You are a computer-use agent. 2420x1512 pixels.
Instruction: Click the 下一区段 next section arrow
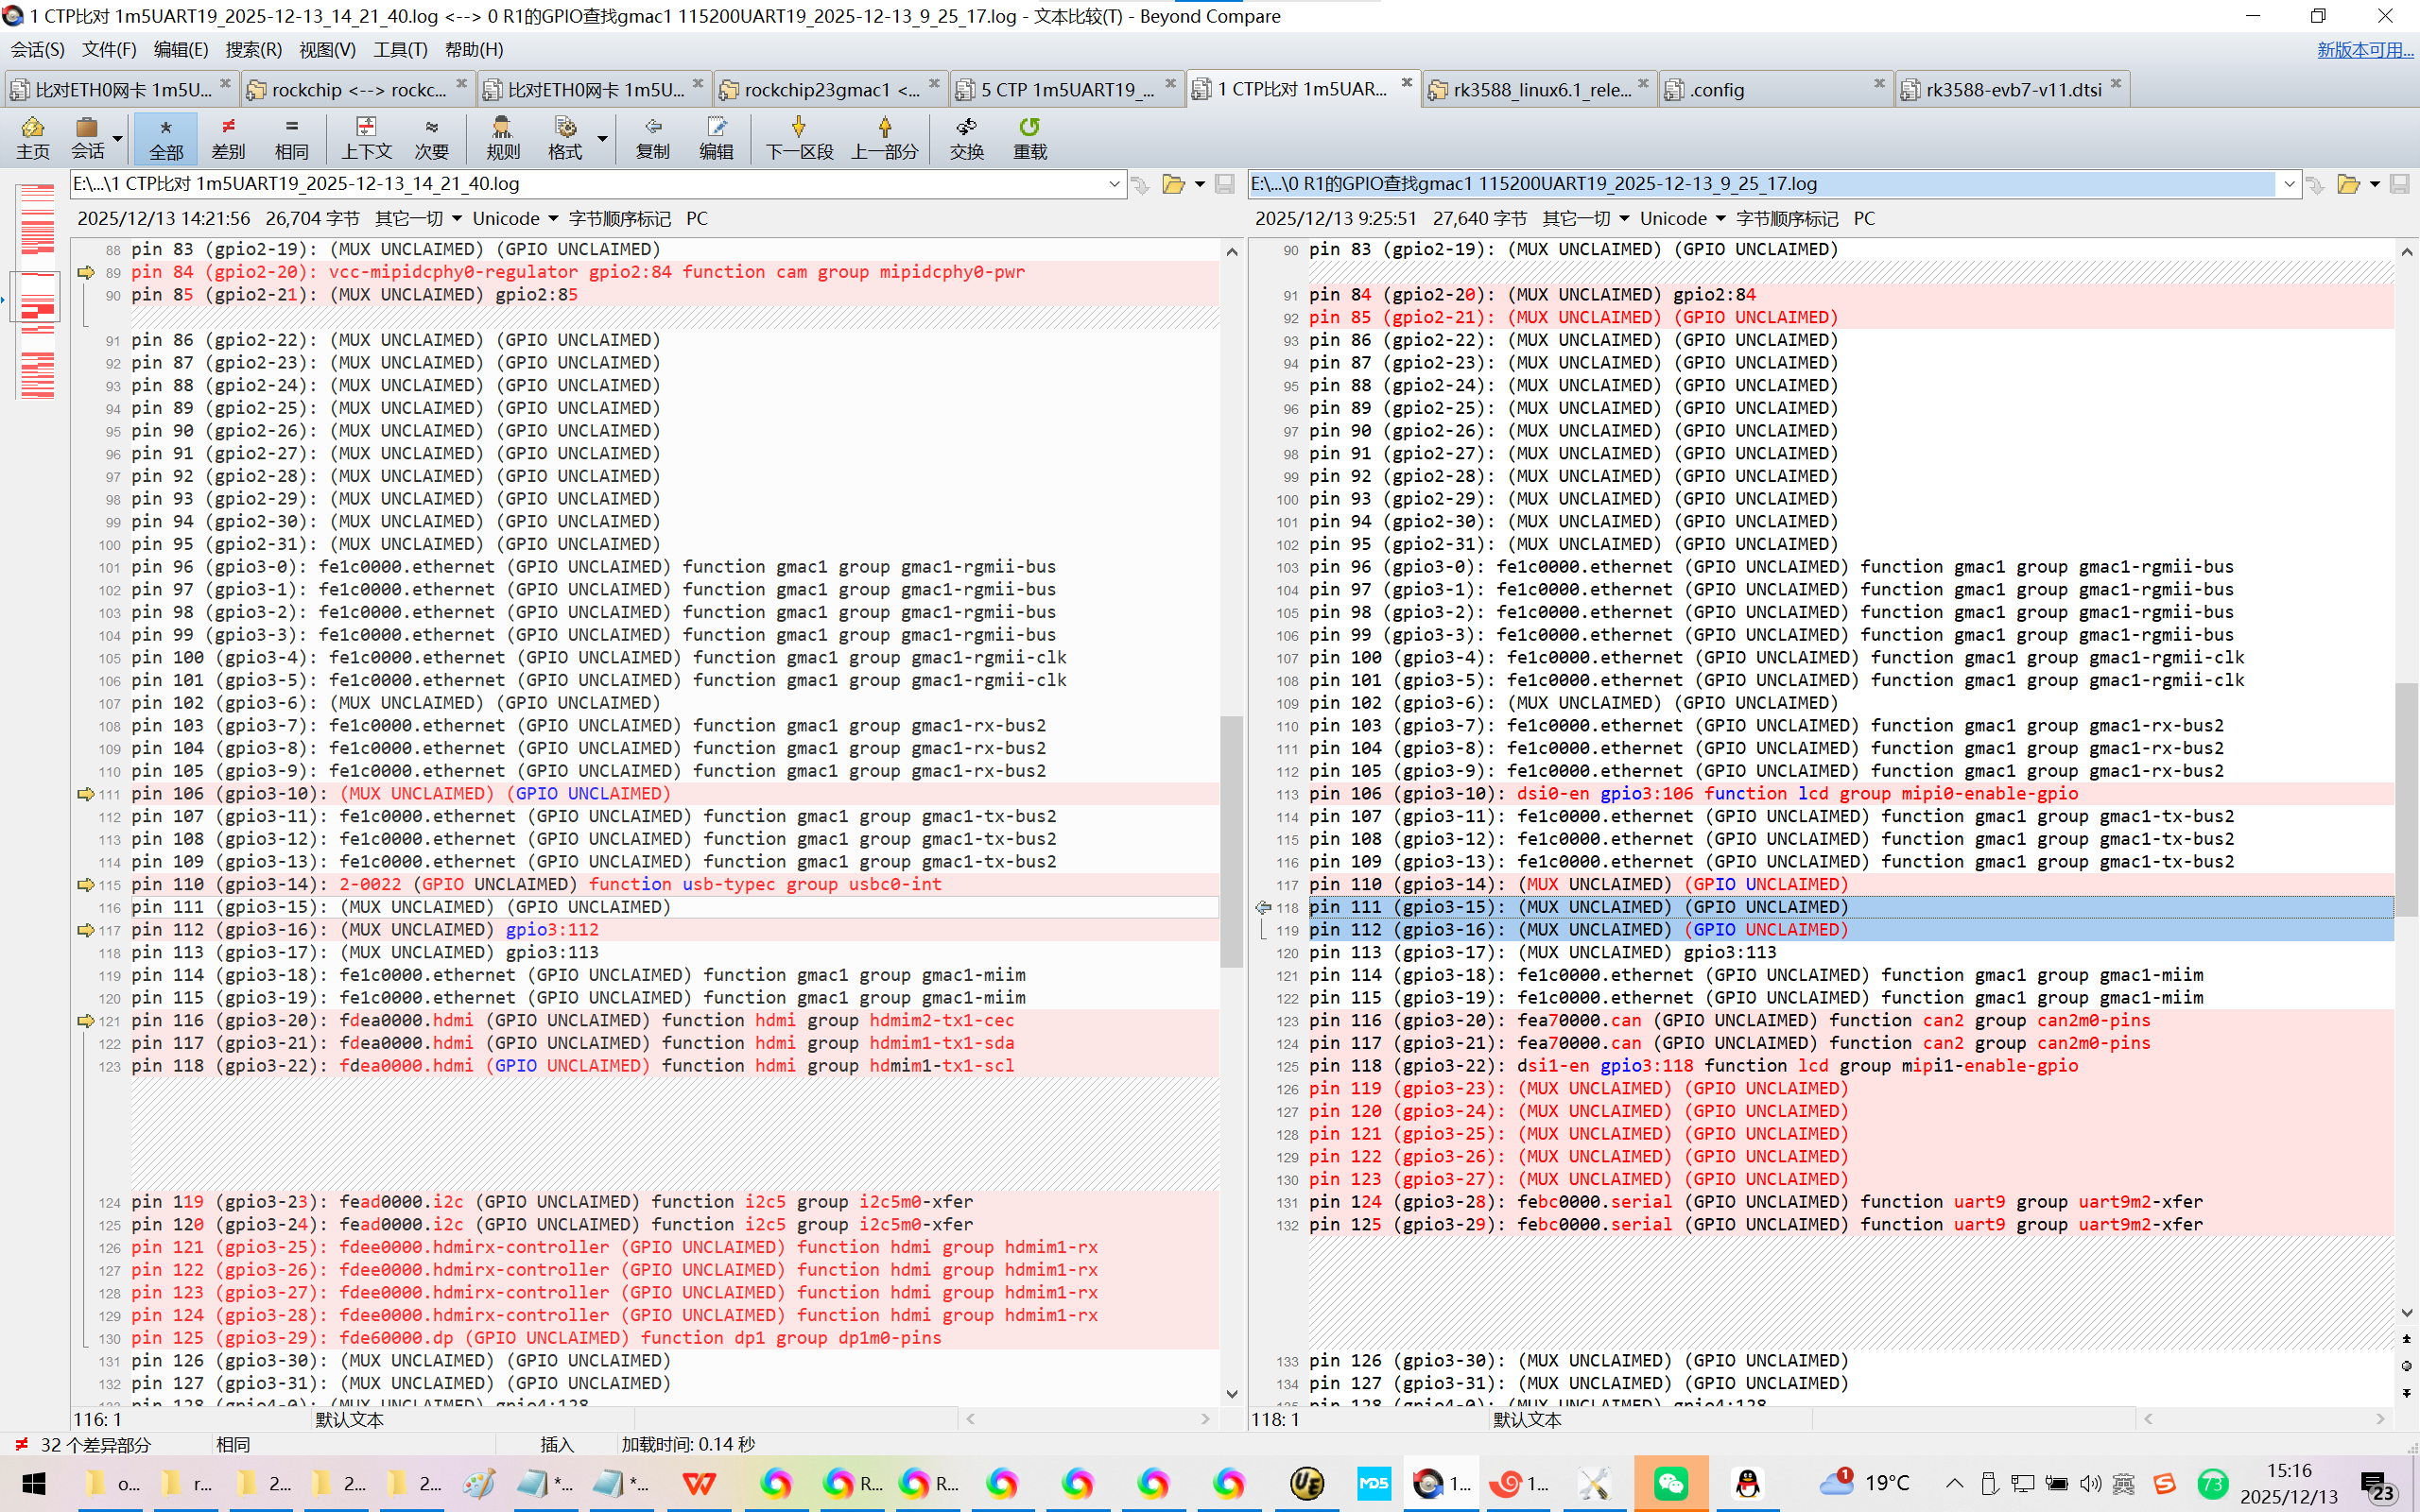tap(798, 137)
